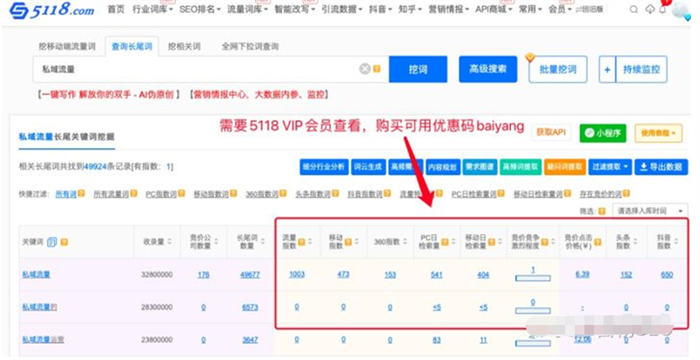Click the help icon next to 筛选 label

[x=602, y=211]
